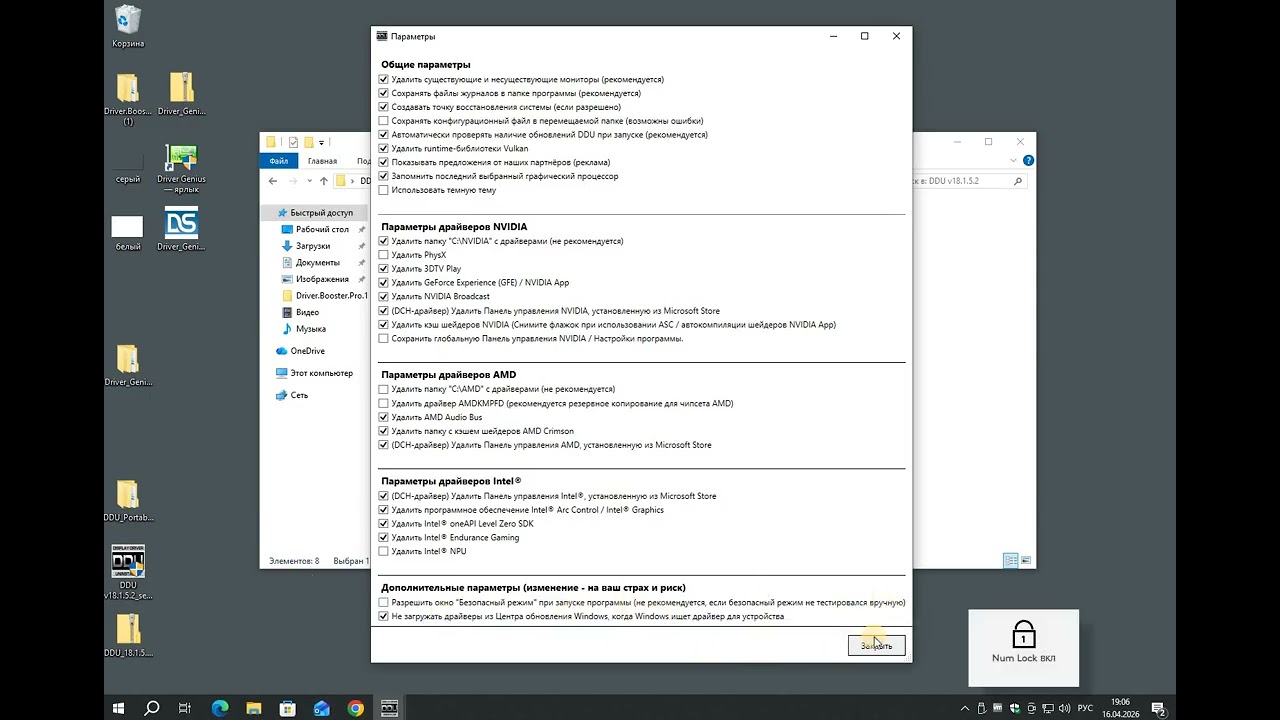
Task: Switch Explorer to details view icon
Action: tap(1010, 561)
